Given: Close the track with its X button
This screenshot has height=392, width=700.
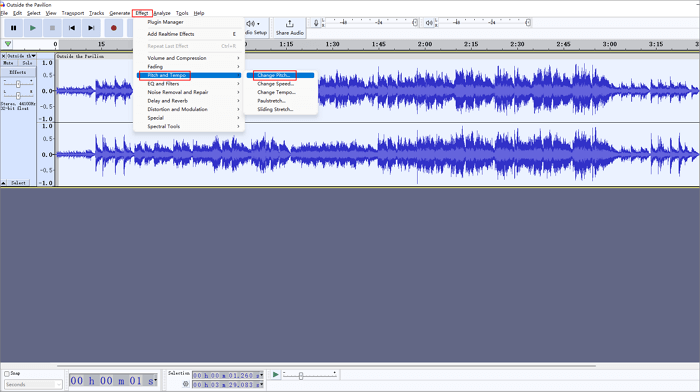Looking at the screenshot, I should [3, 56].
